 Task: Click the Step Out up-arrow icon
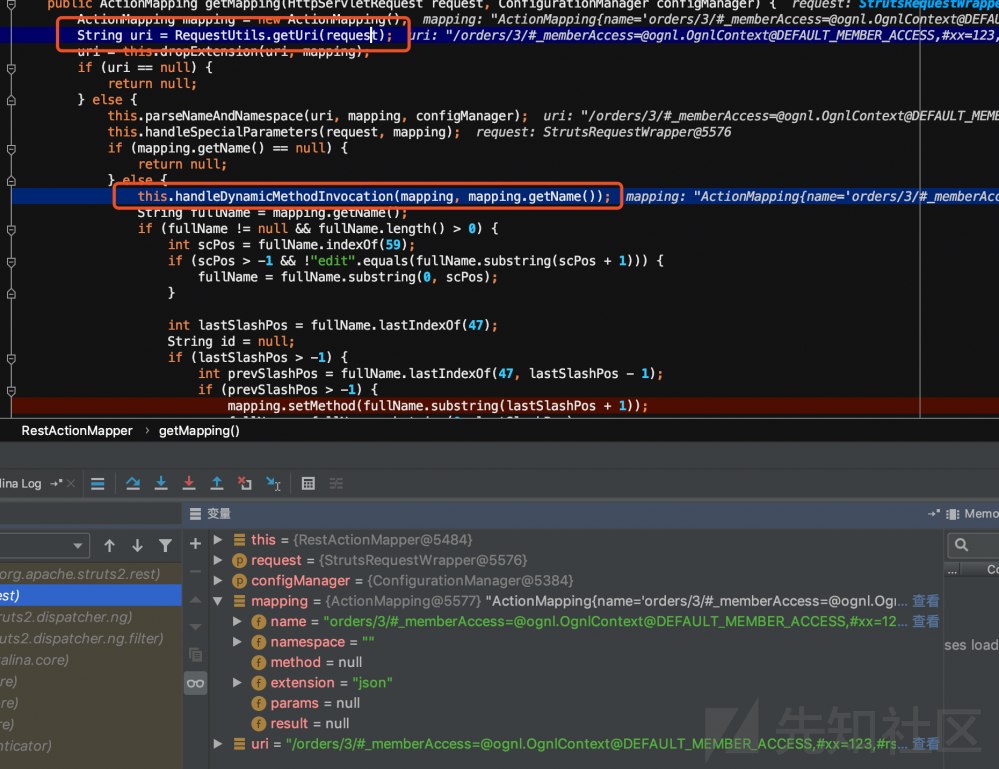point(217,484)
